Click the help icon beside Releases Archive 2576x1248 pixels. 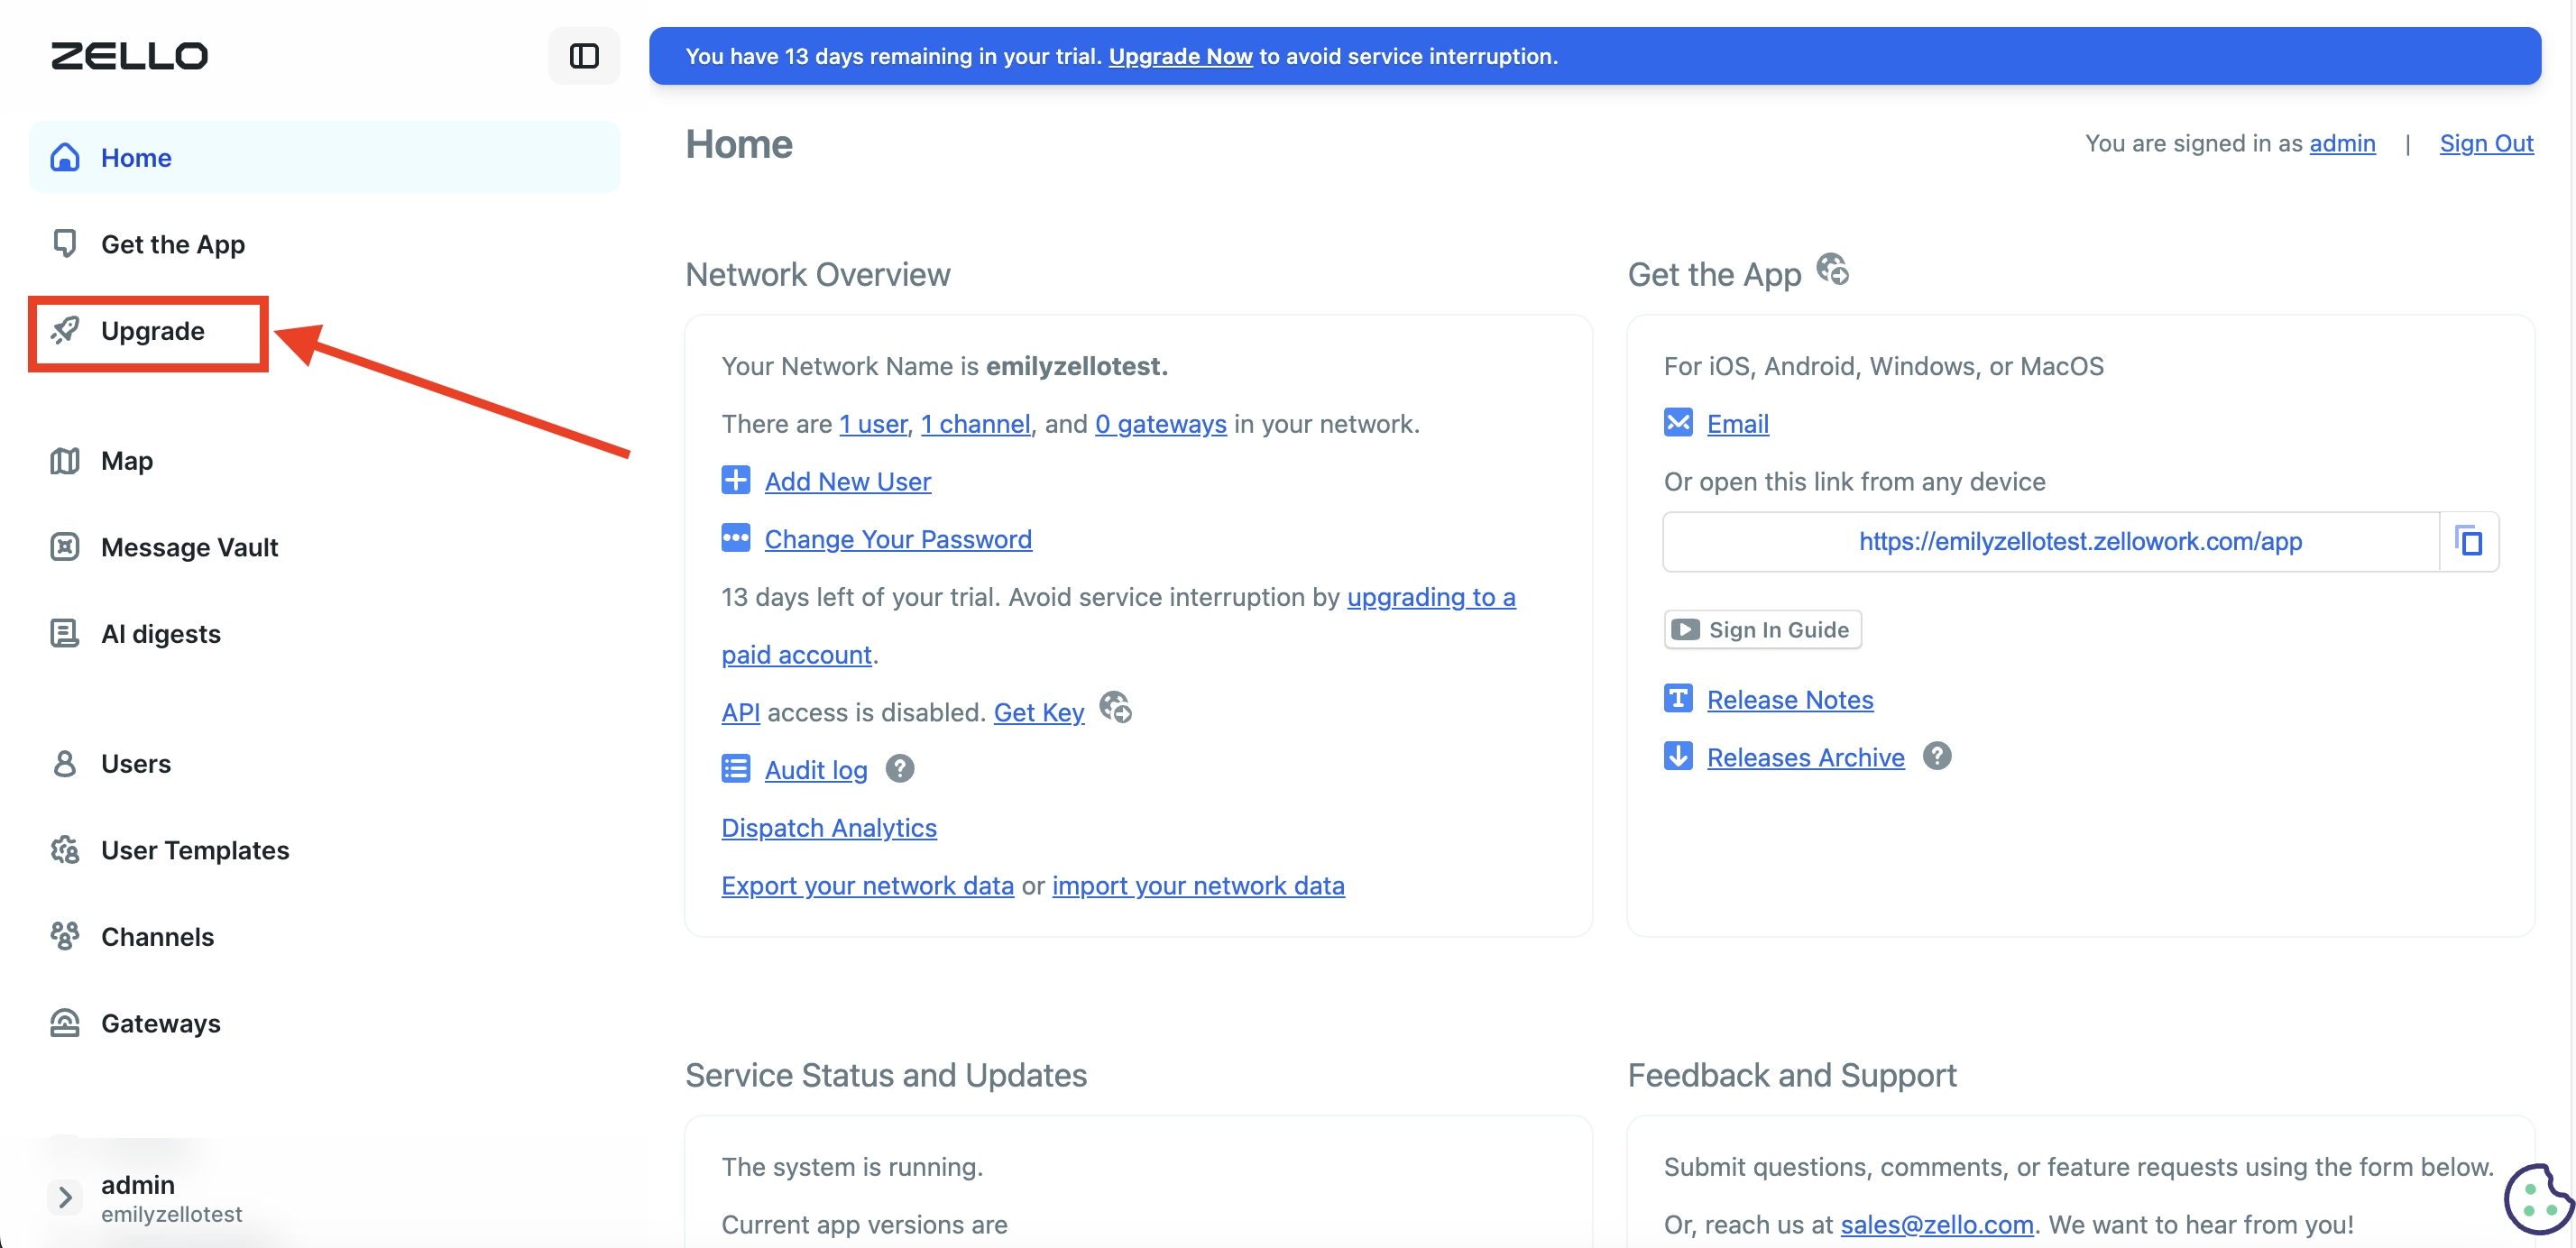point(1937,756)
